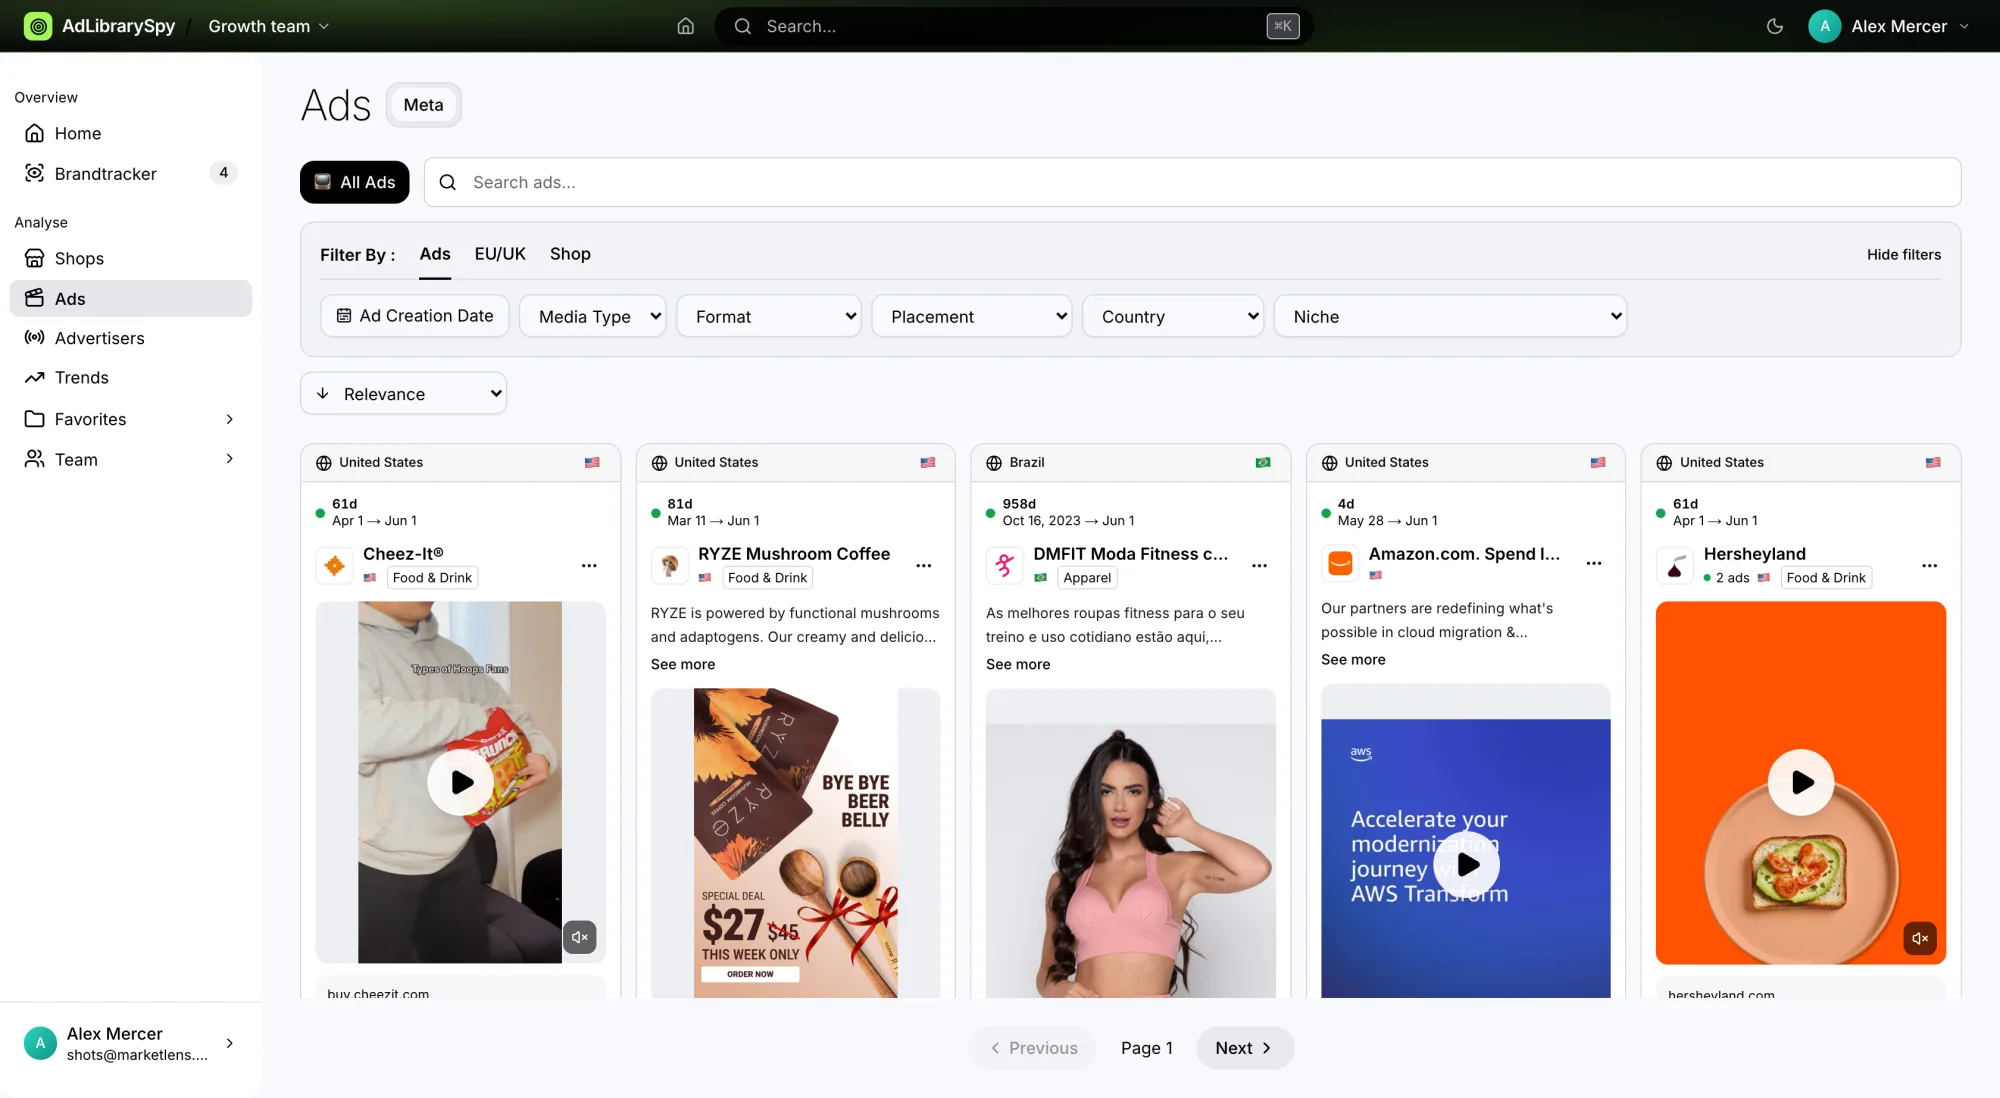
Task: Open the Hersheyland ad options menu
Action: pyautogui.click(x=1929, y=566)
